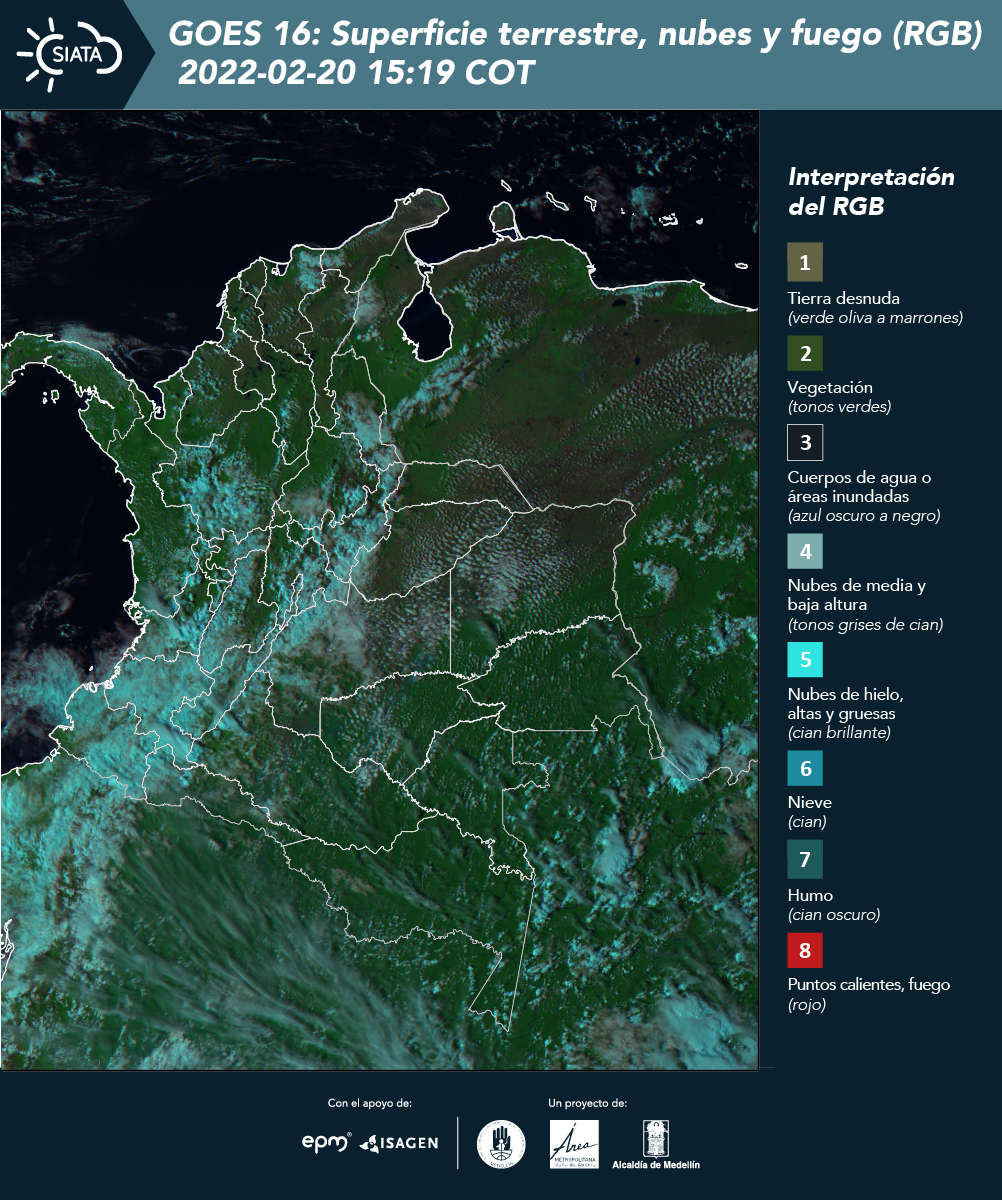
Task: Click the date '2022-02-20 15:19 COT'
Action: 356,73
